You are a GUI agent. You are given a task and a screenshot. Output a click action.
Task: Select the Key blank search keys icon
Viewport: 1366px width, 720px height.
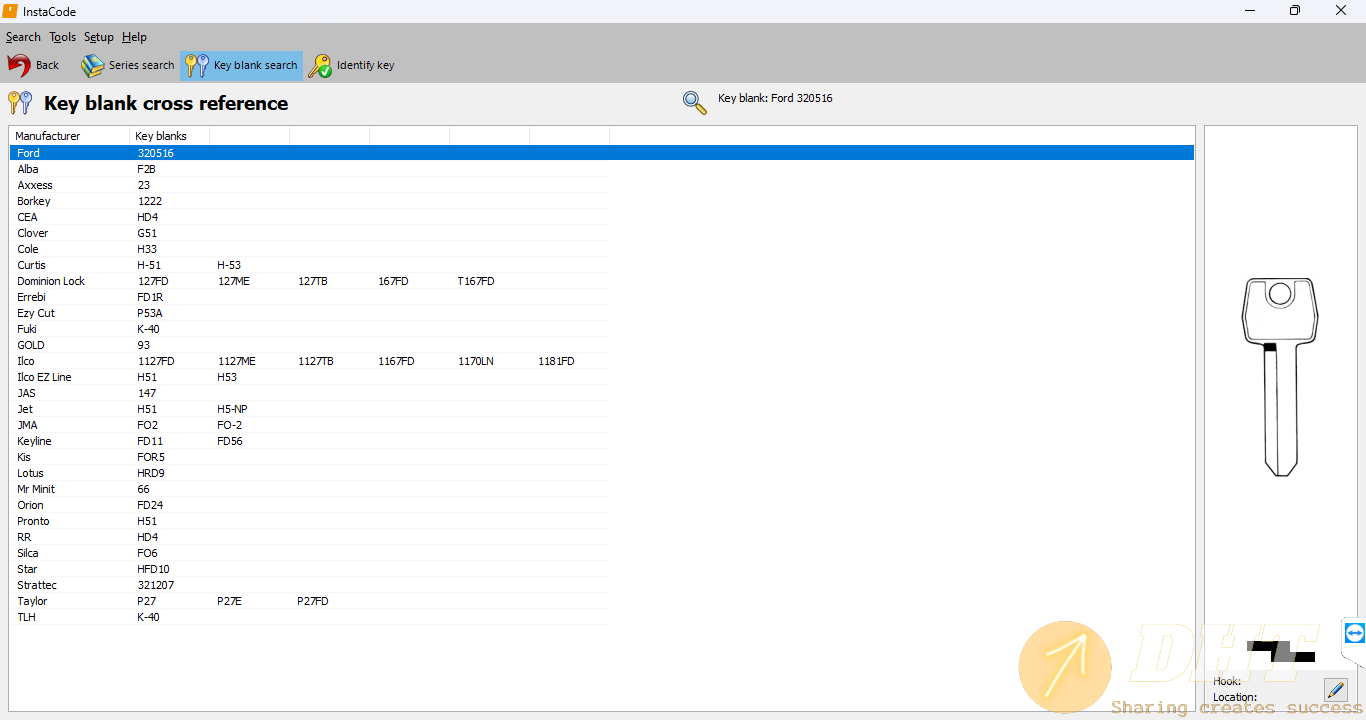click(198, 66)
